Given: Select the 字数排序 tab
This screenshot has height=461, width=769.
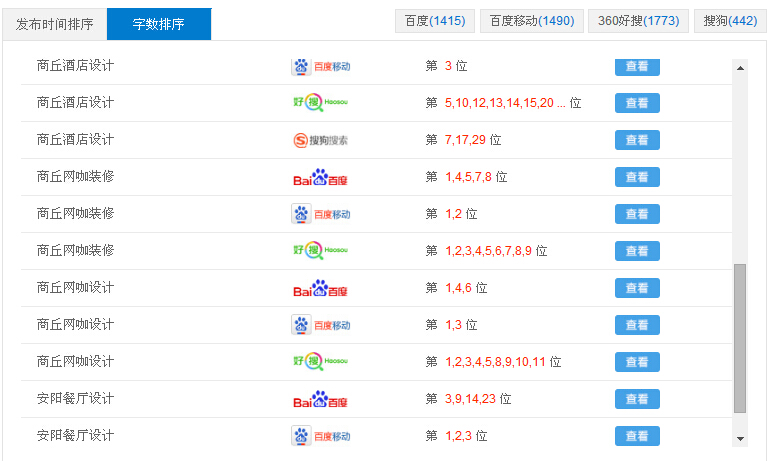Looking at the screenshot, I should tap(159, 24).
